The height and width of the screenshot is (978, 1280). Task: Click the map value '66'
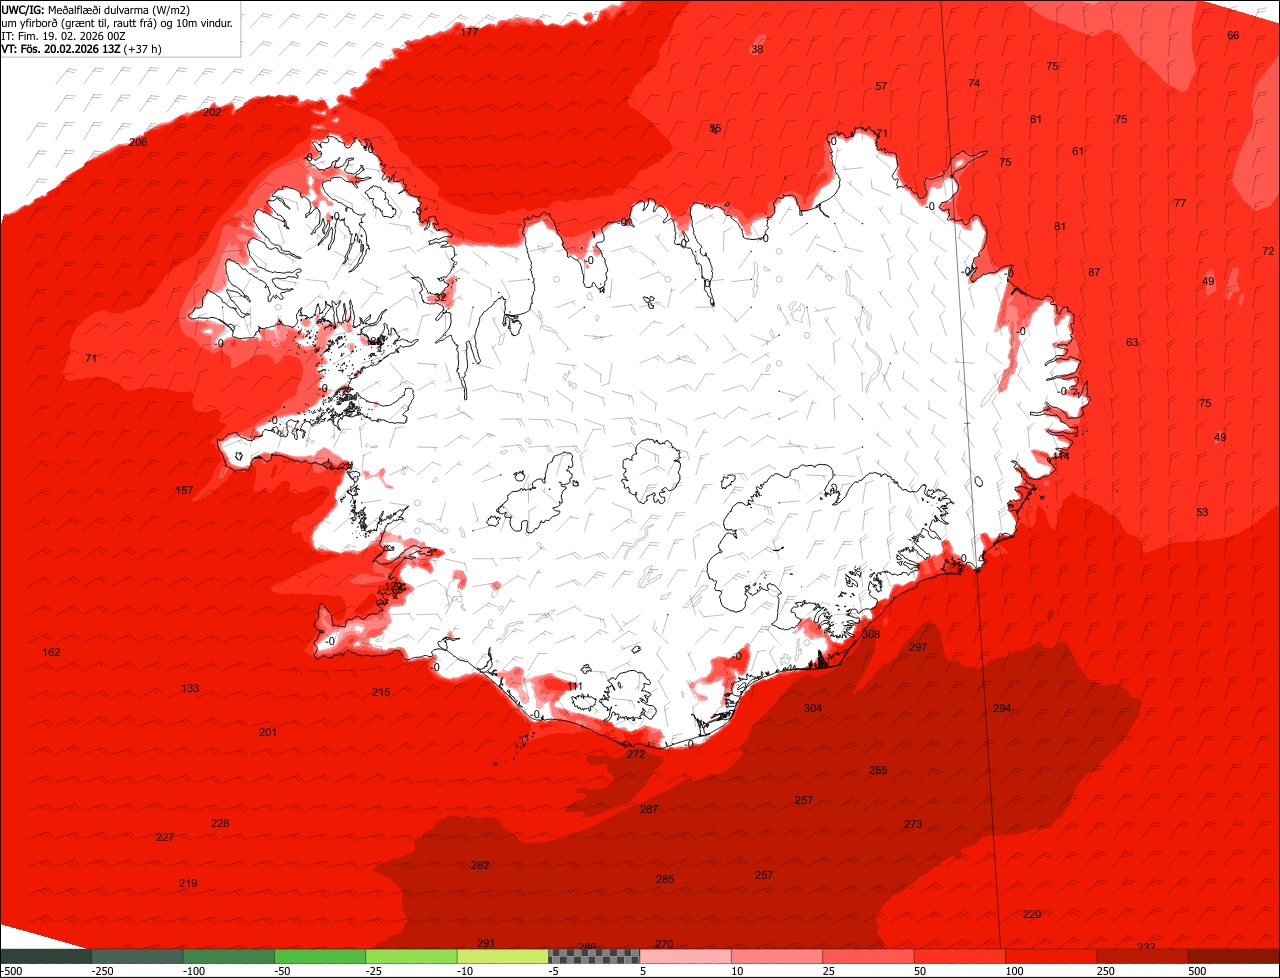(1233, 35)
